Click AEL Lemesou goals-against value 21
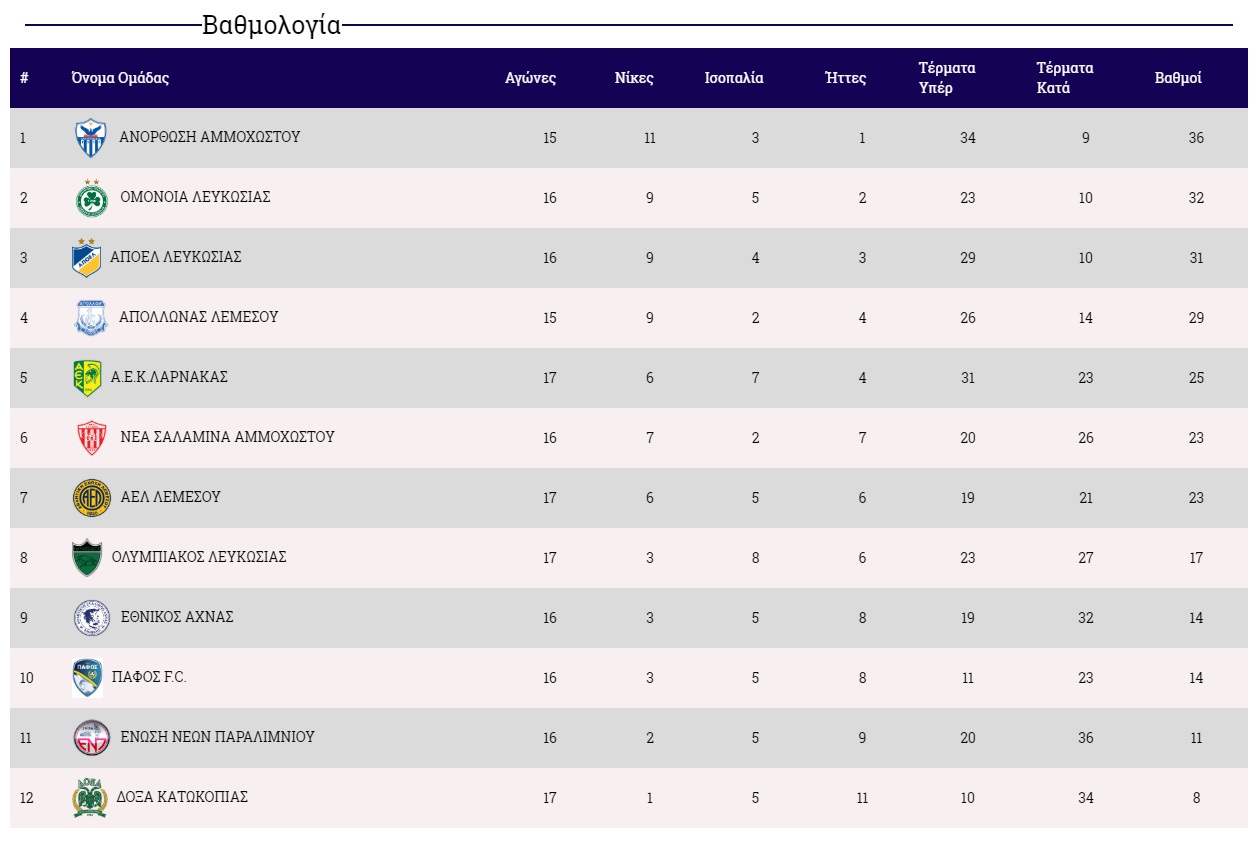The width and height of the screenshot is (1251, 849). tap(1086, 498)
